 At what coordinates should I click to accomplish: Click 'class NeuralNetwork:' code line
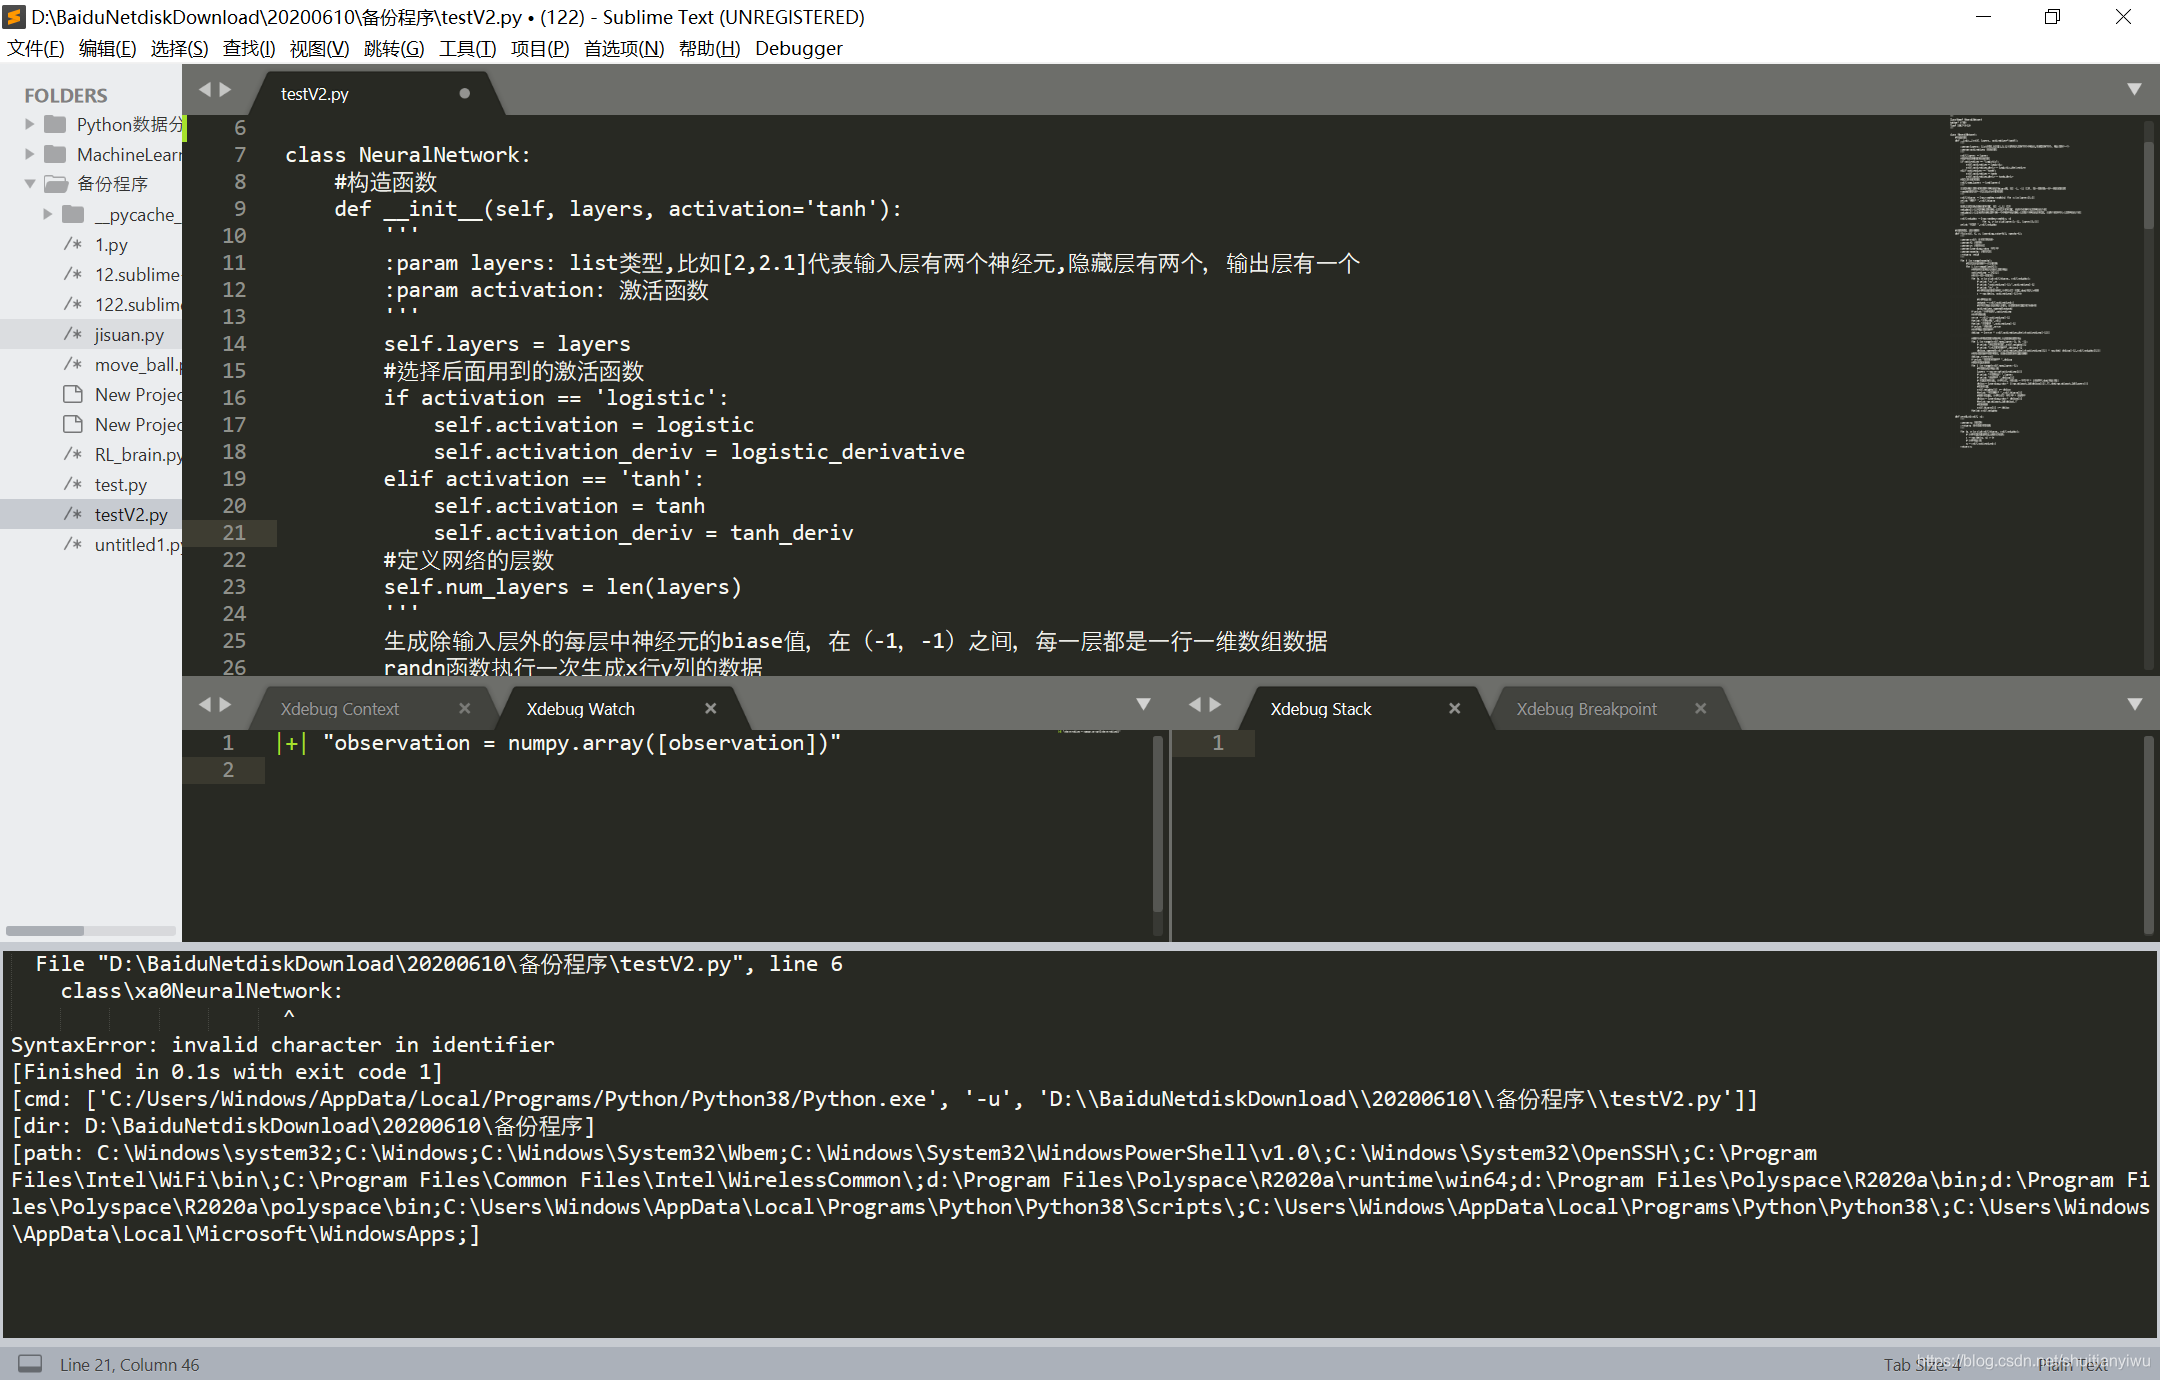(407, 155)
